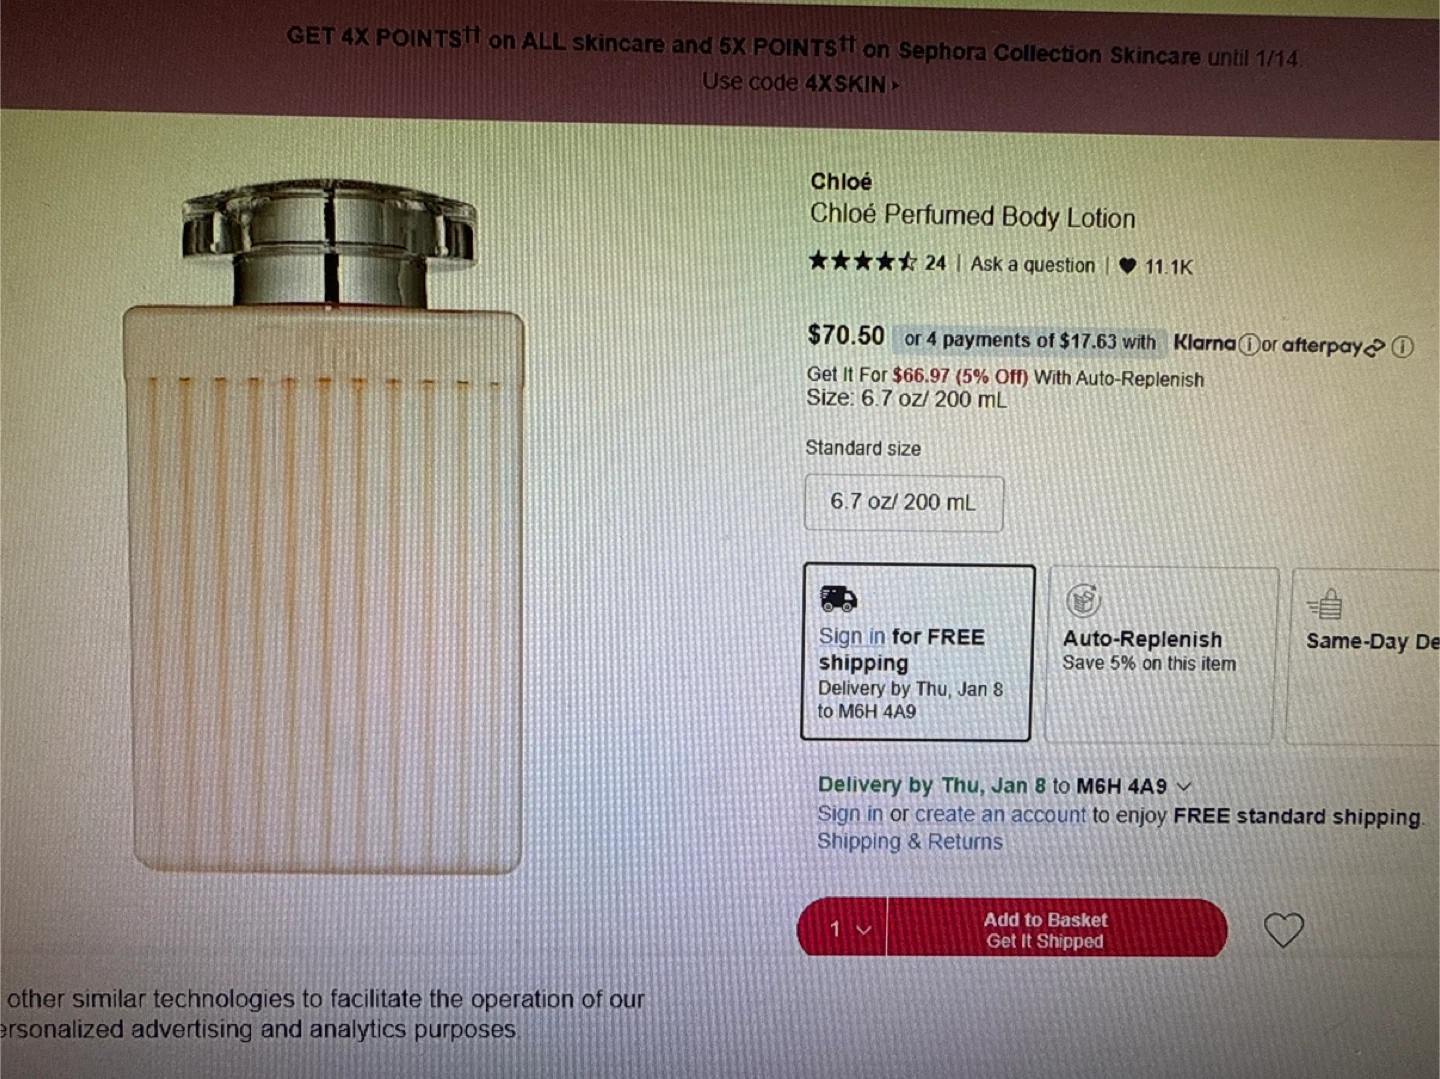This screenshot has width=1440, height=1079.
Task: Click the delivery truck icon in shipping card
Action: coord(838,598)
